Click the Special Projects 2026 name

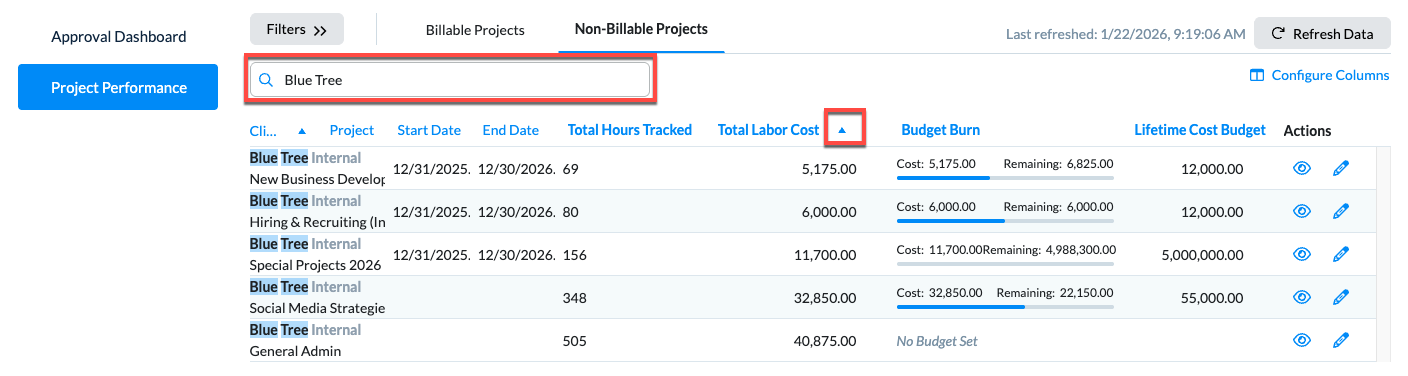(315, 265)
